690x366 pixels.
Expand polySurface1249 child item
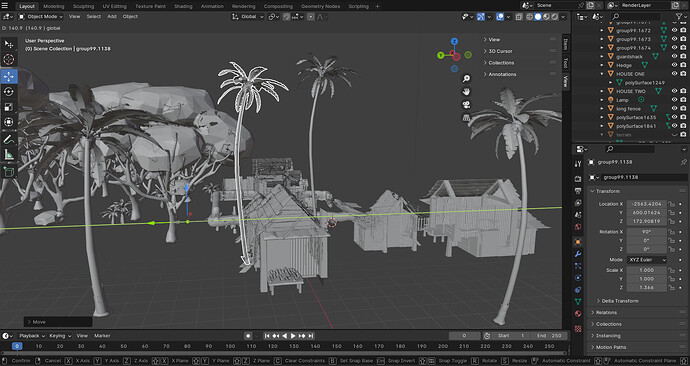(610, 83)
